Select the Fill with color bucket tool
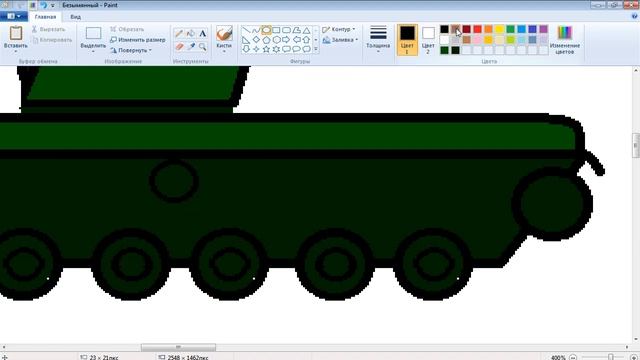Screen dimensions: 640x360 191,33
